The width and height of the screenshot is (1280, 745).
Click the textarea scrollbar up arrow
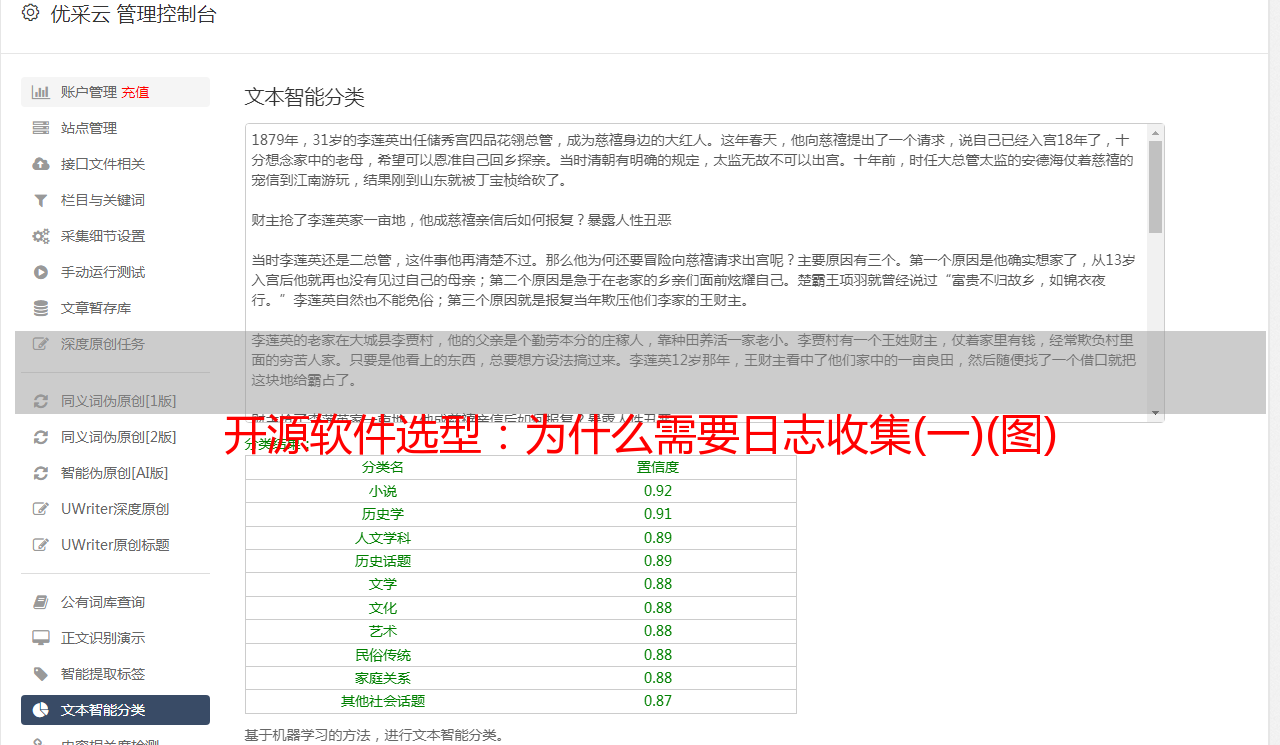click(x=1155, y=132)
